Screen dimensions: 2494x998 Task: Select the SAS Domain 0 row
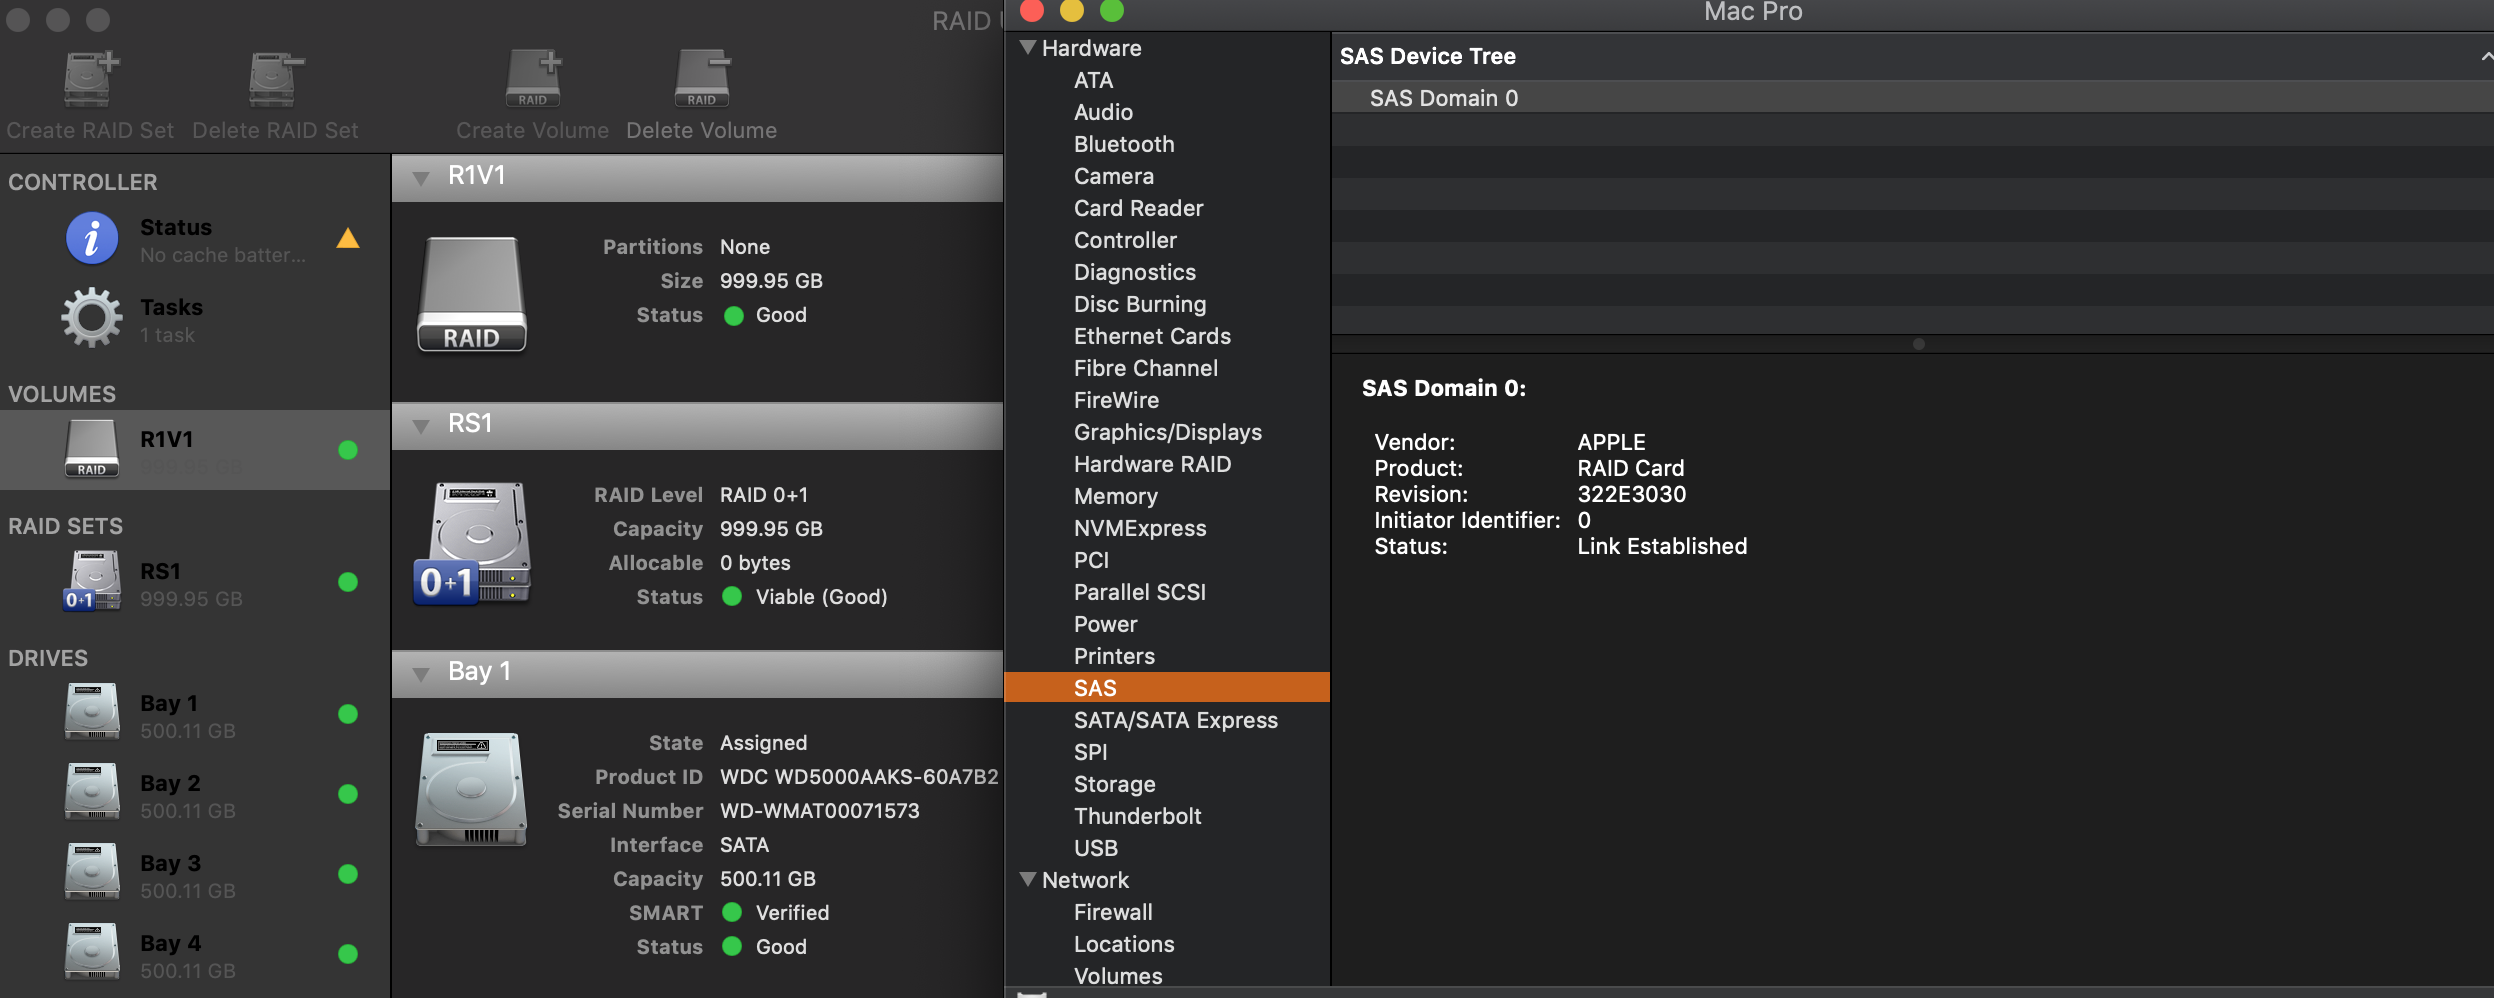(x=1913, y=97)
